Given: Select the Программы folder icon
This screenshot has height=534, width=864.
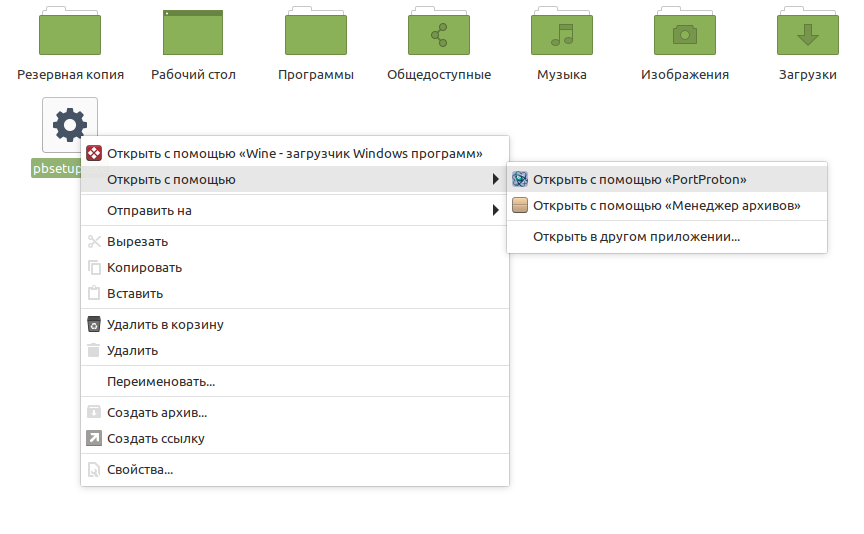Looking at the screenshot, I should tap(316, 31).
